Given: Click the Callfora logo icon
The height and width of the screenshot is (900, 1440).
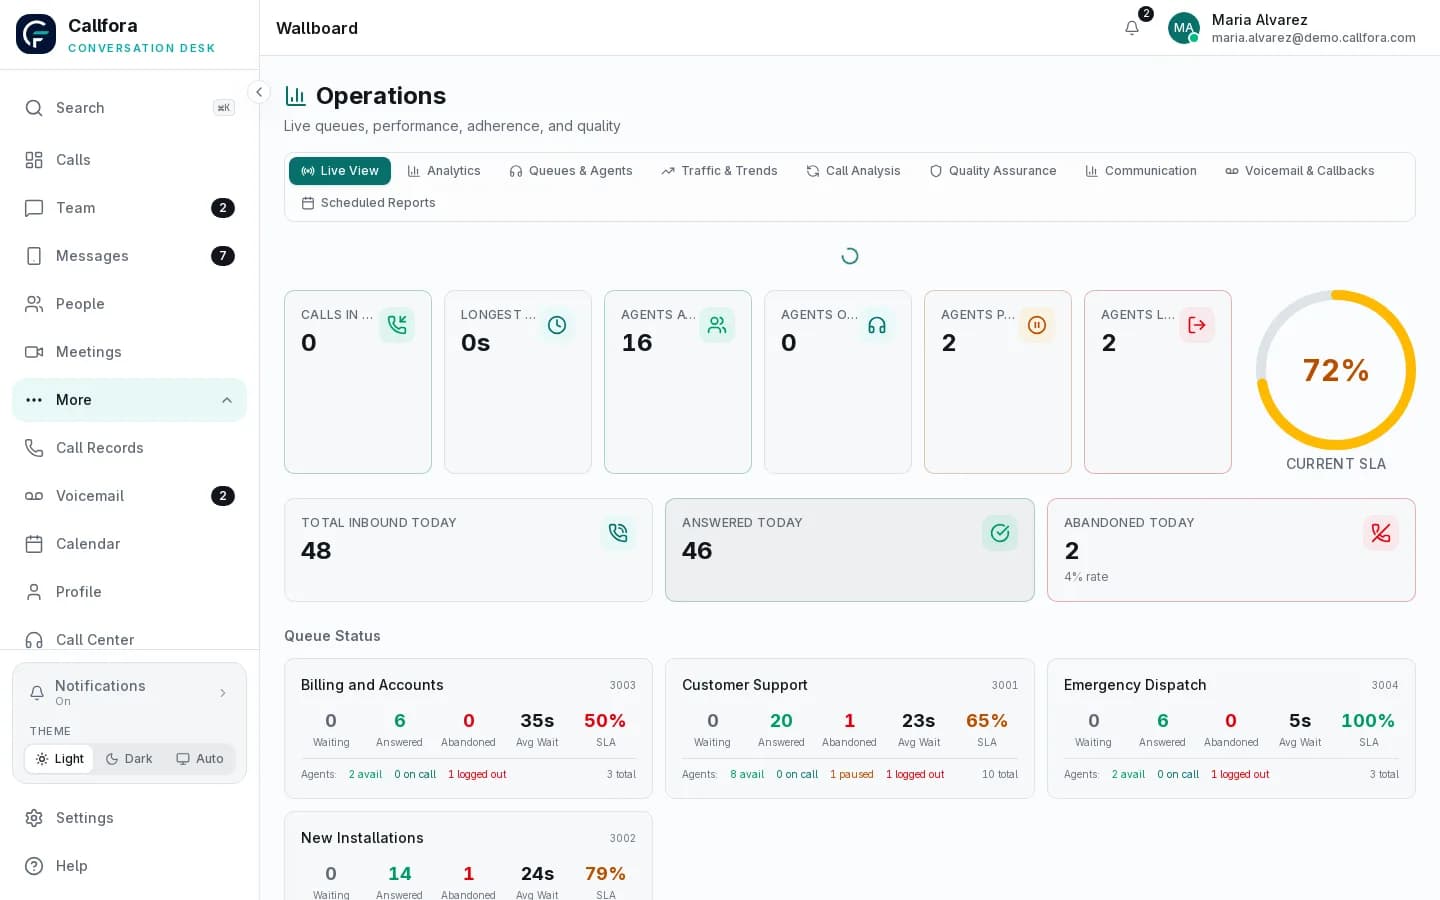Looking at the screenshot, I should click(x=36, y=34).
